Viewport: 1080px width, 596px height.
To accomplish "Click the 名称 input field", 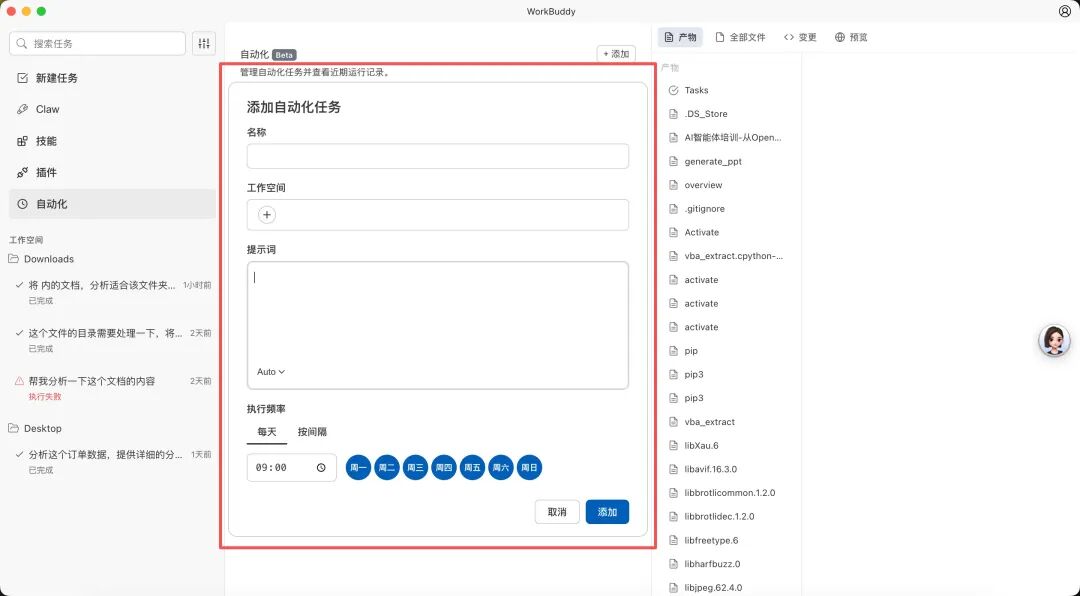I will 437,157.
